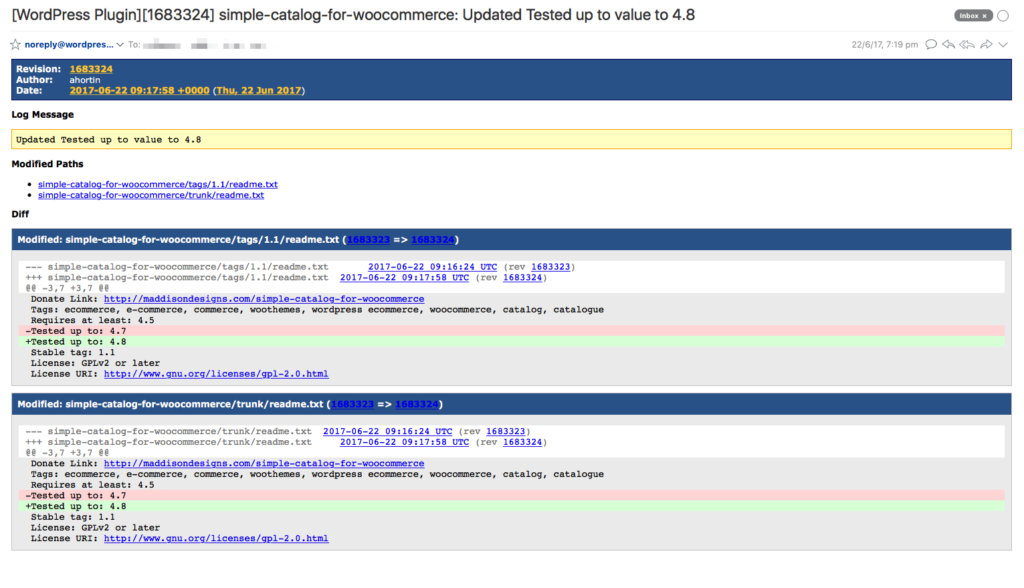The image size is (1024, 588).
Task: Reply to the email
Action: click(947, 44)
